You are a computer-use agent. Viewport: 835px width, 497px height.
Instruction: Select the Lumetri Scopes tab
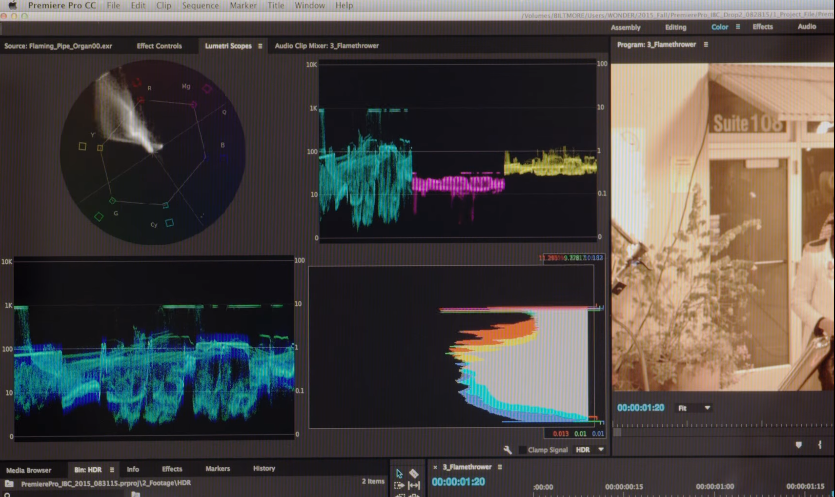(x=228, y=46)
